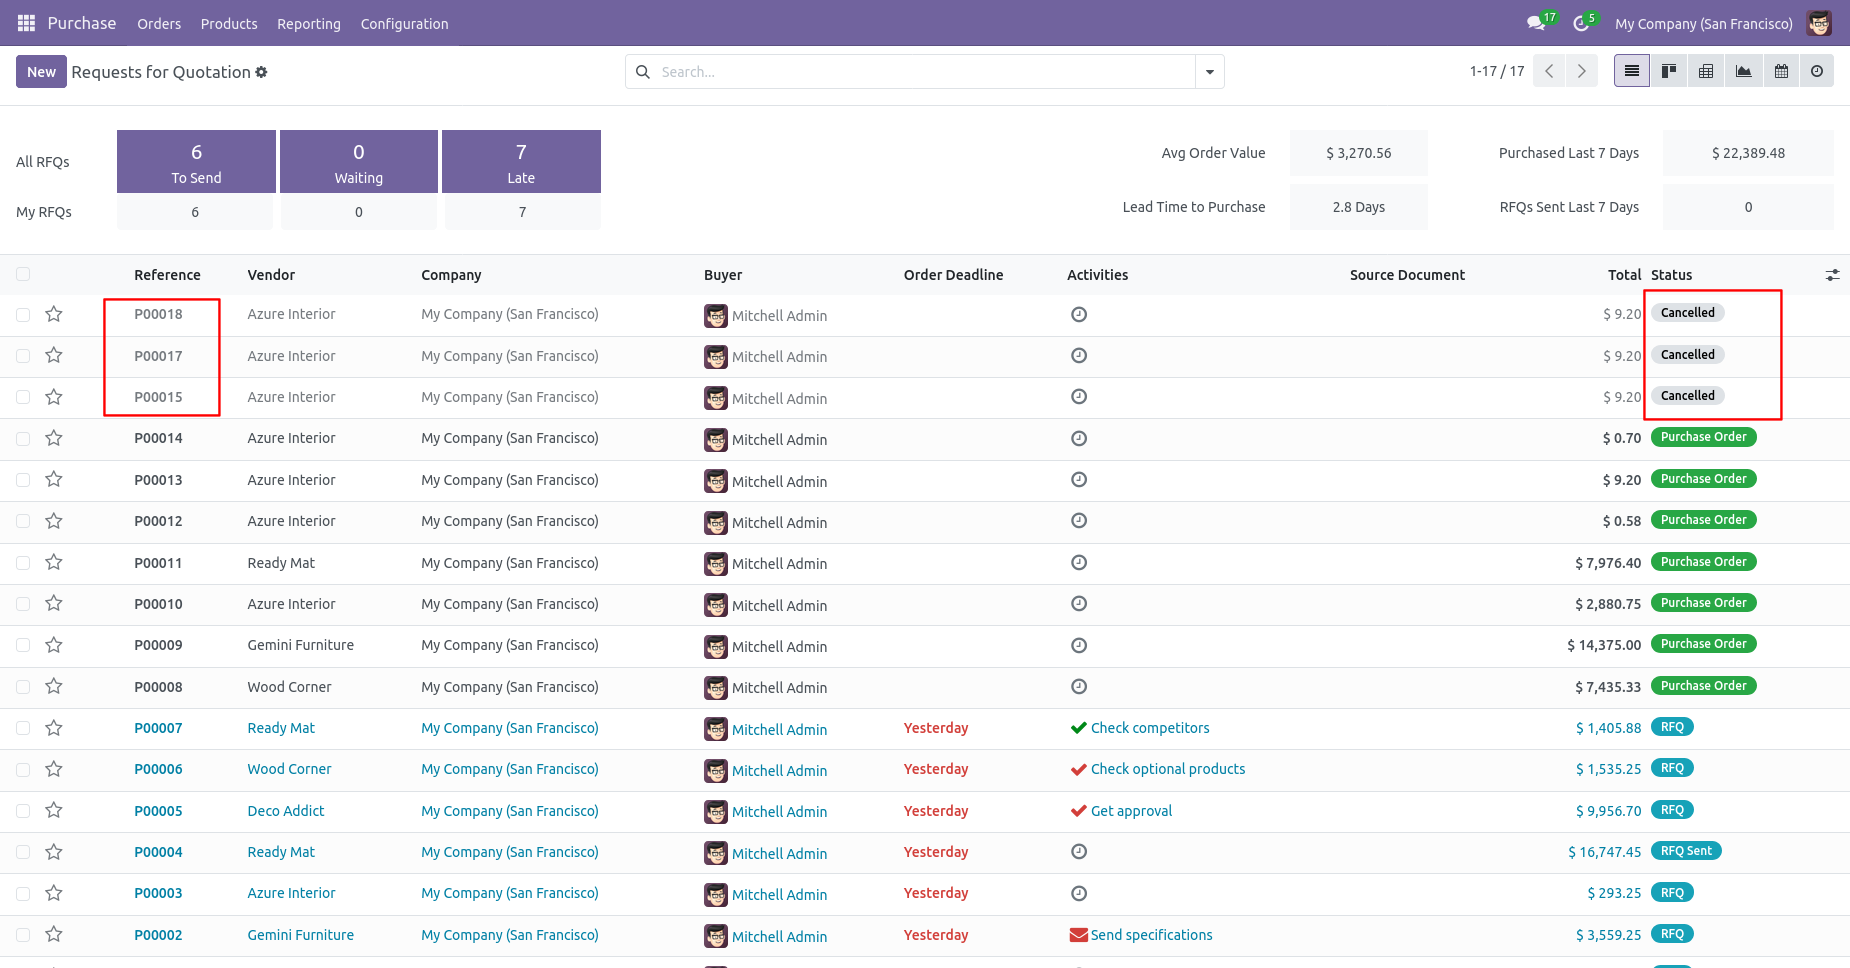
Task: Click the New button
Action: [x=41, y=72]
